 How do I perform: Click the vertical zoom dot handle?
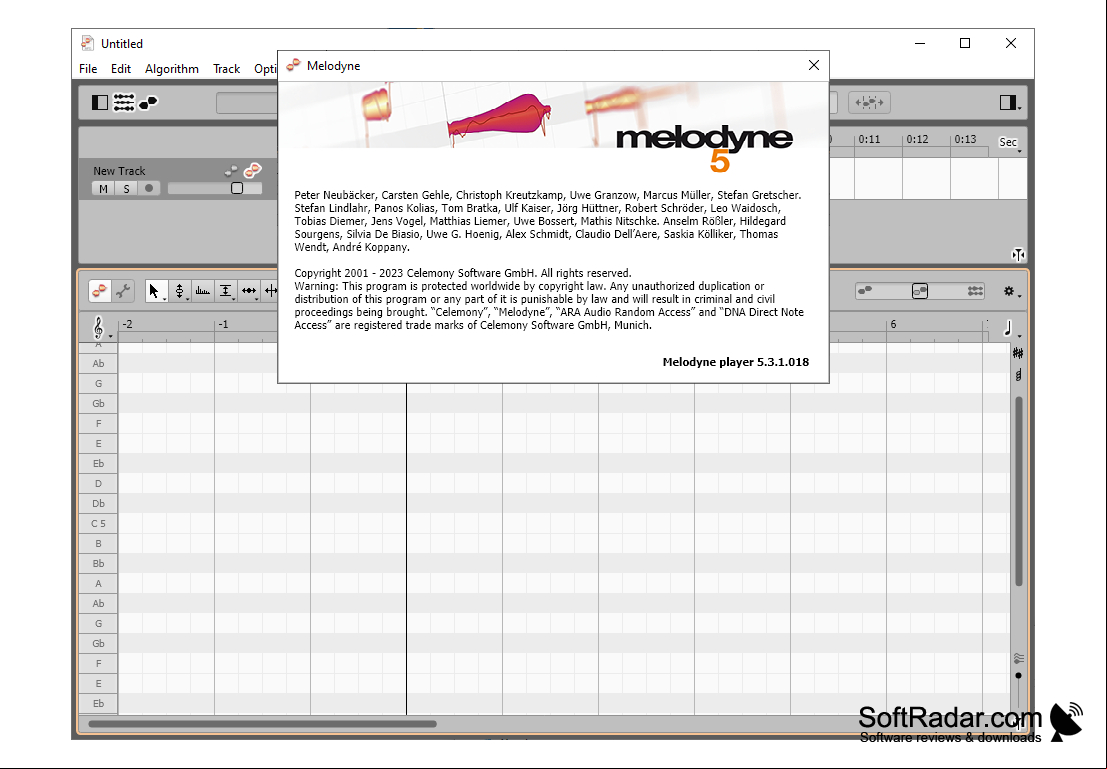point(1018,676)
